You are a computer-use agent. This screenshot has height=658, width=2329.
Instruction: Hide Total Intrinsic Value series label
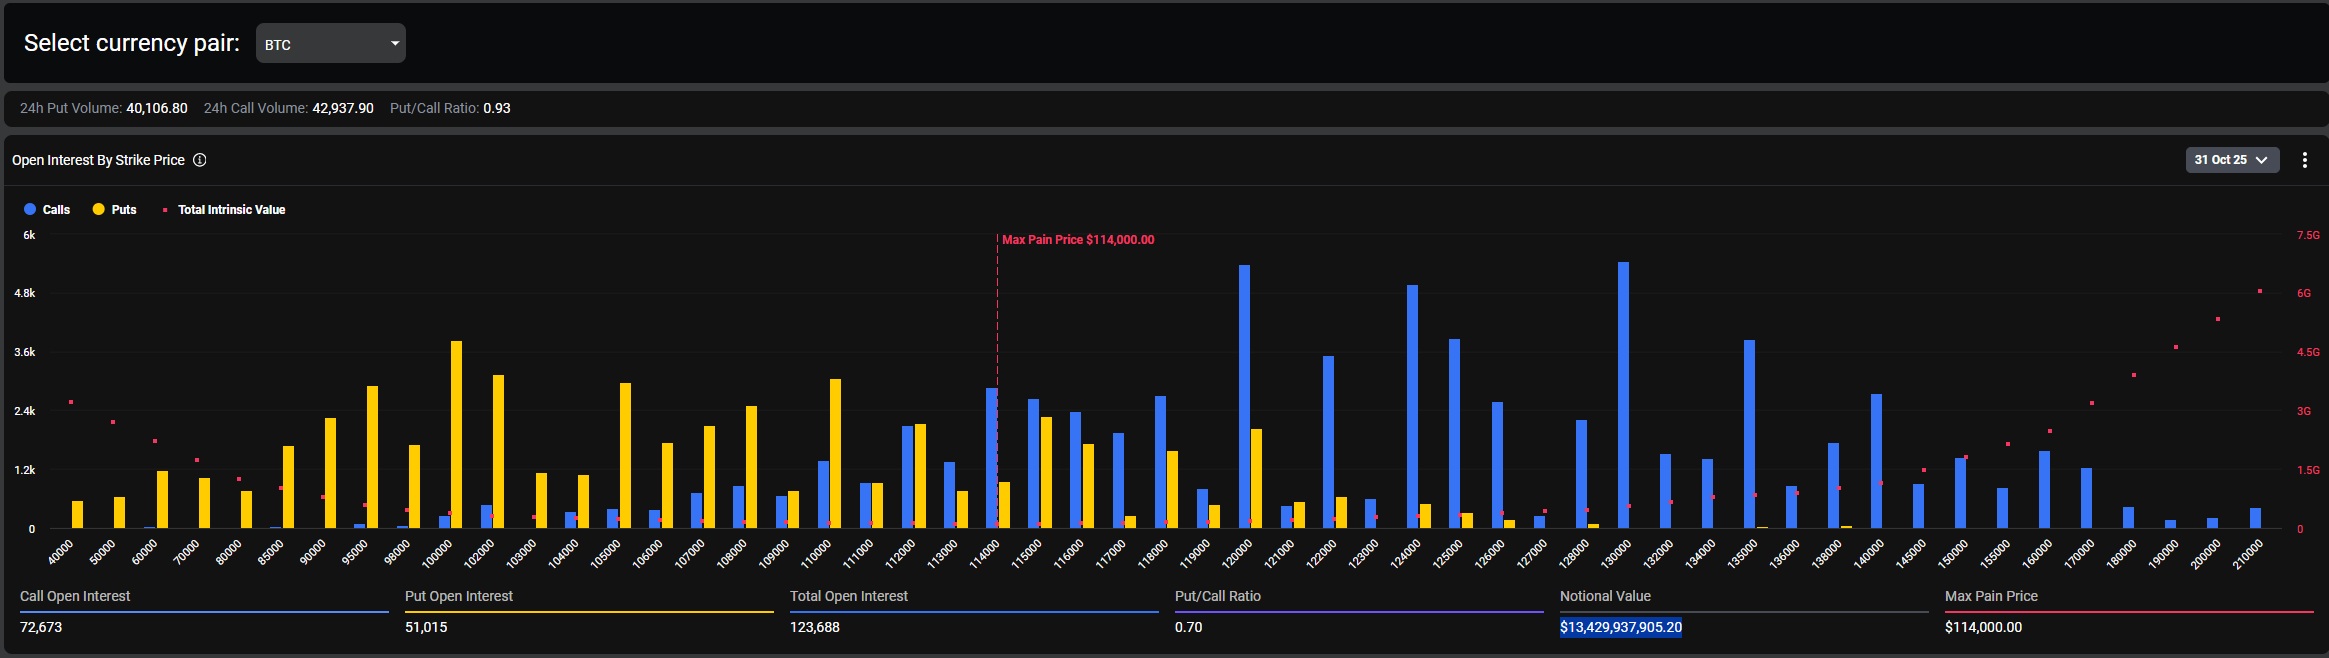pos(231,209)
